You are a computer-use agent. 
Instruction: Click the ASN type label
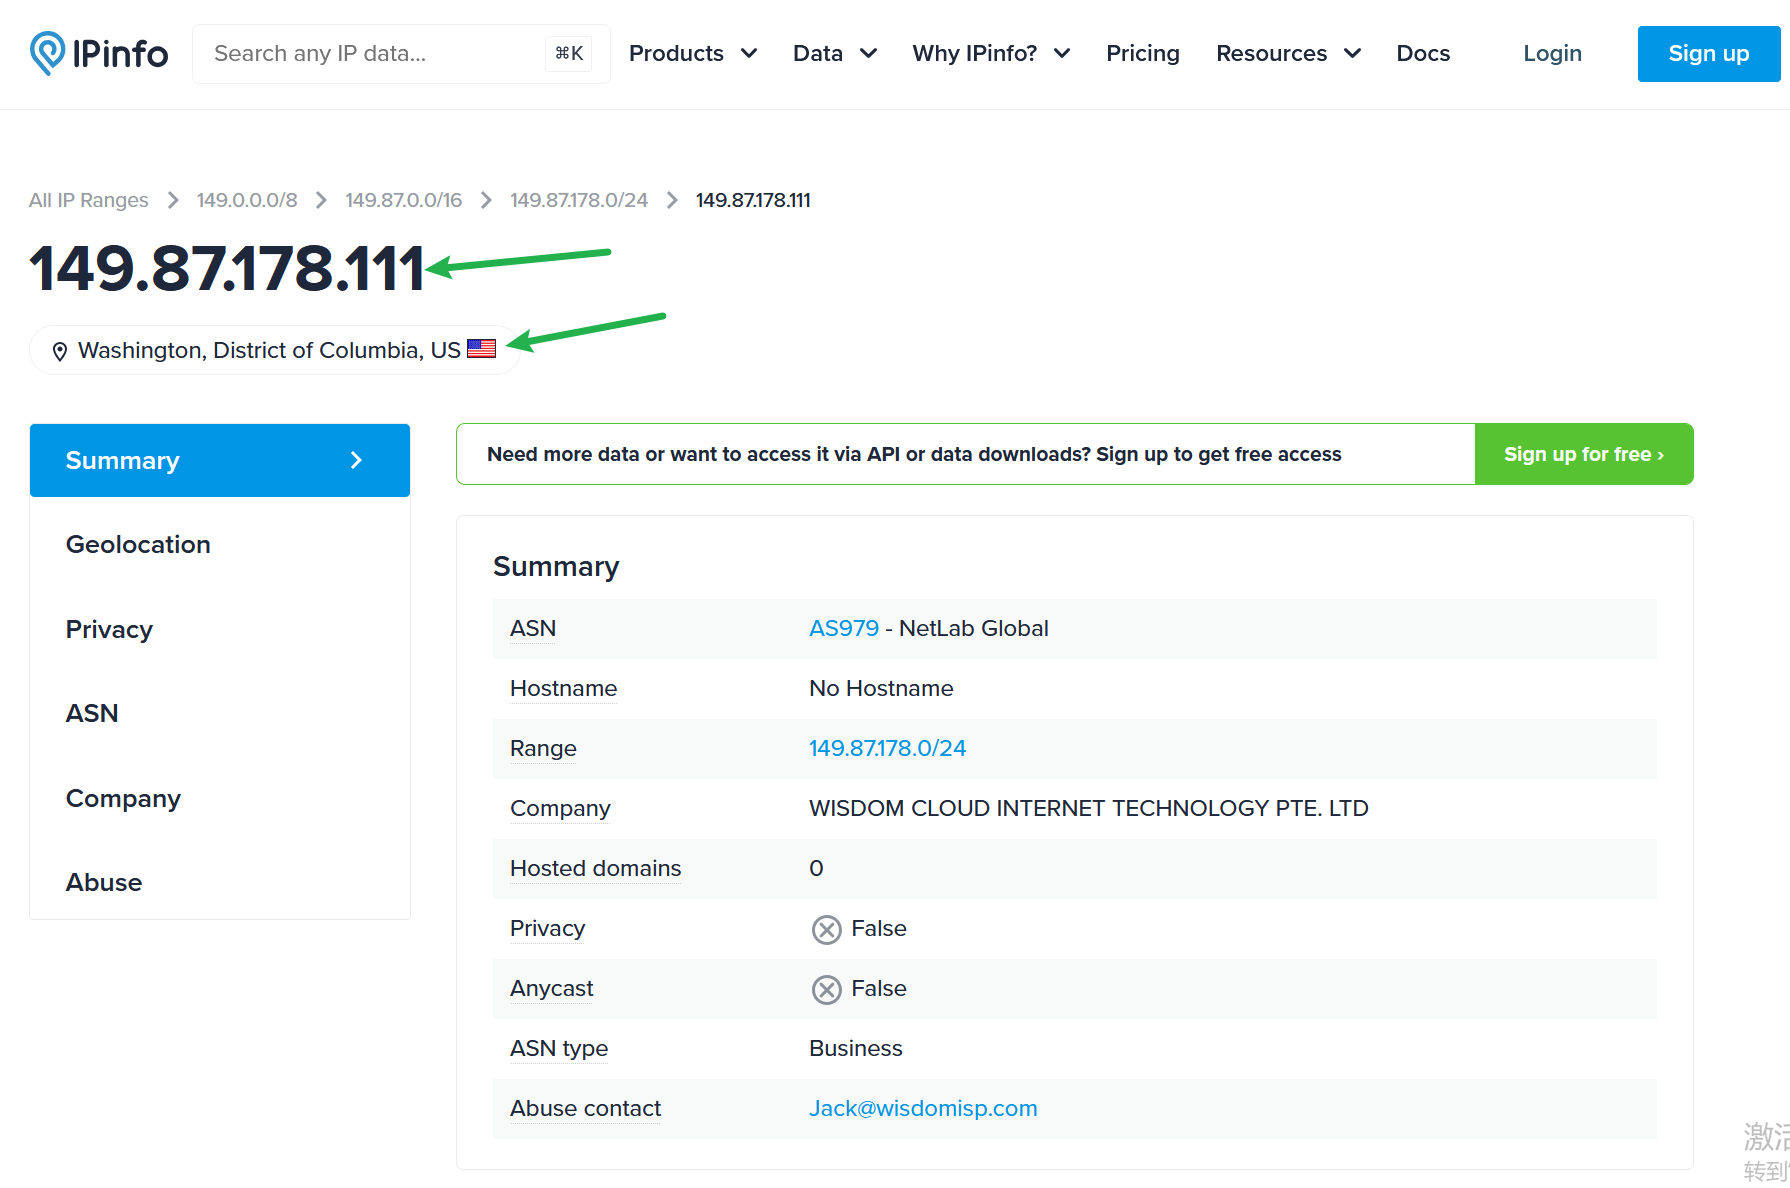pyautogui.click(x=559, y=1048)
